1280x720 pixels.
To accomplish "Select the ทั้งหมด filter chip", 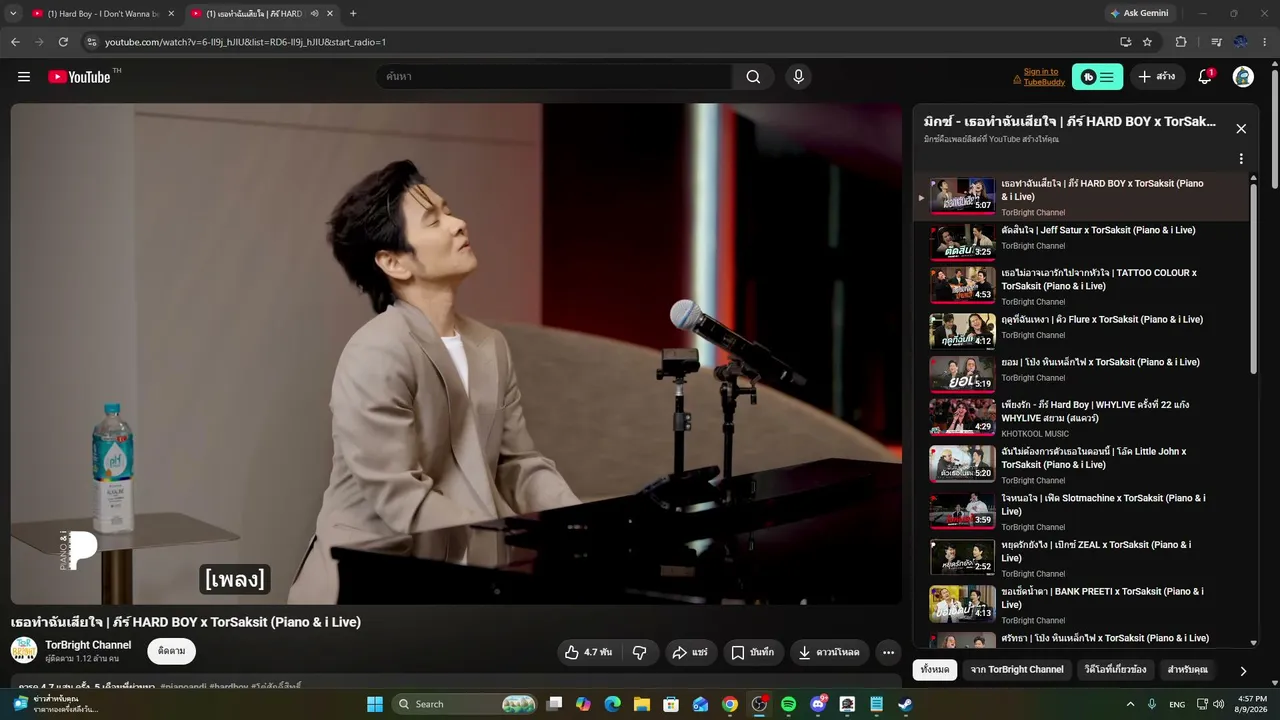I will click(935, 669).
